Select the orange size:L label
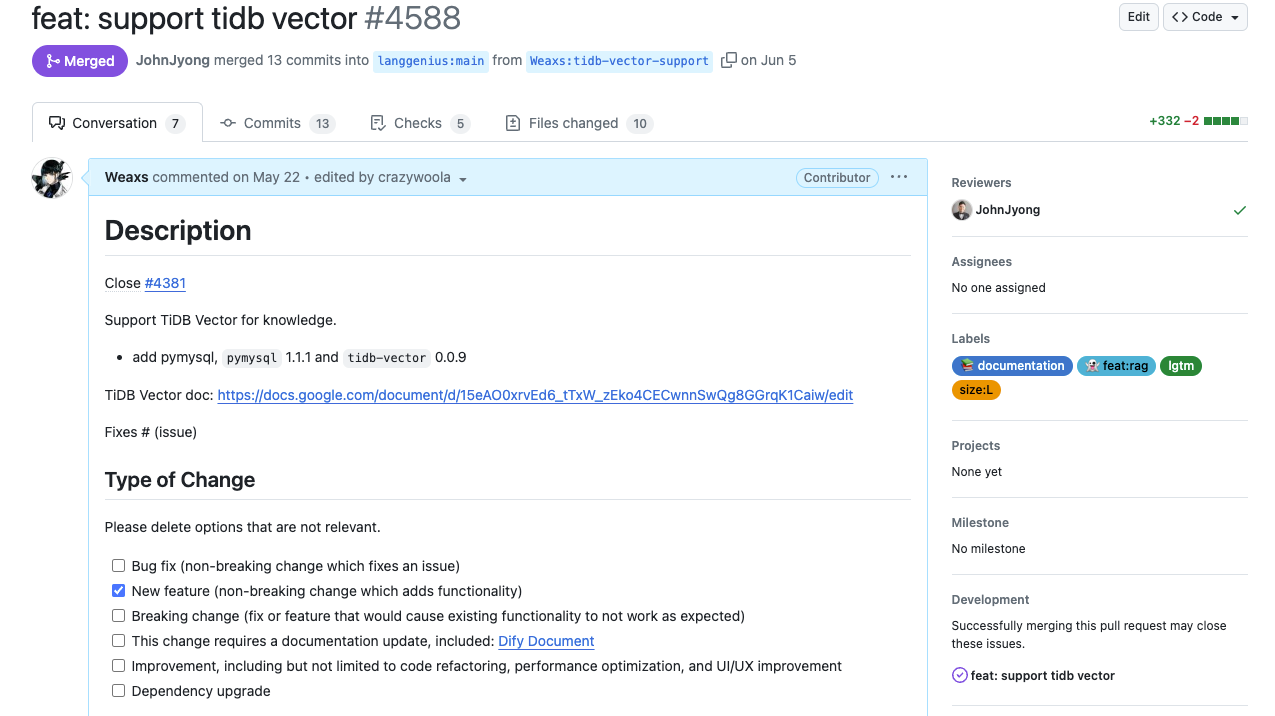1275x716 pixels. click(976, 390)
